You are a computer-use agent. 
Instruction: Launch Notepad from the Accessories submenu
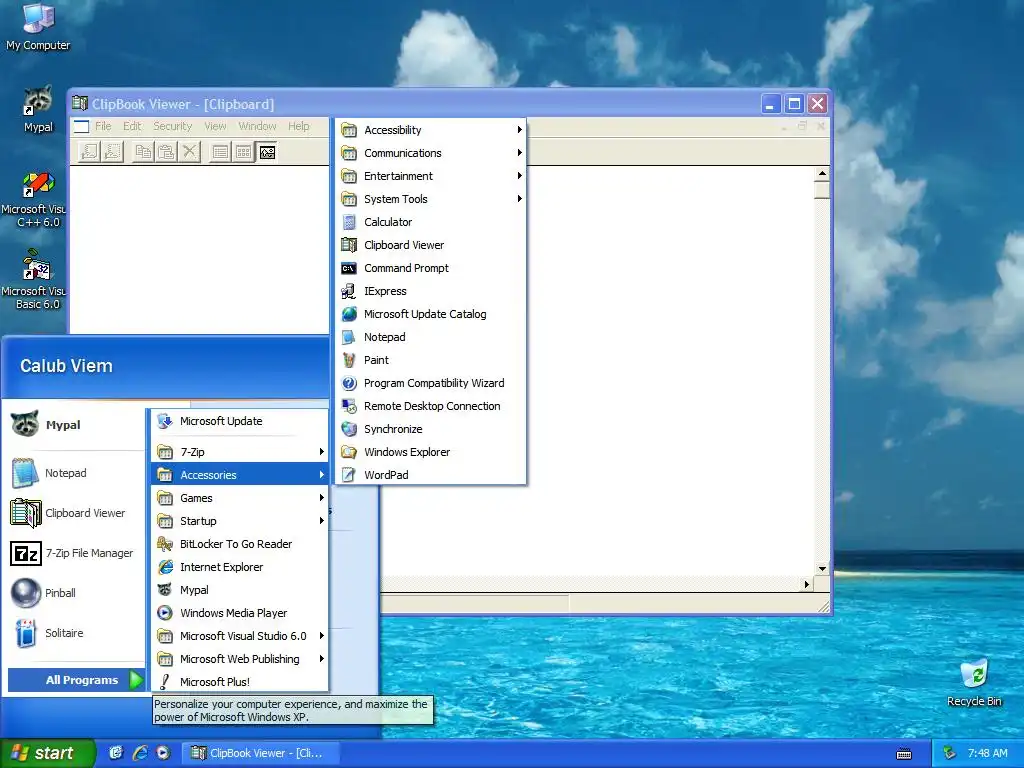pyautogui.click(x=430, y=337)
